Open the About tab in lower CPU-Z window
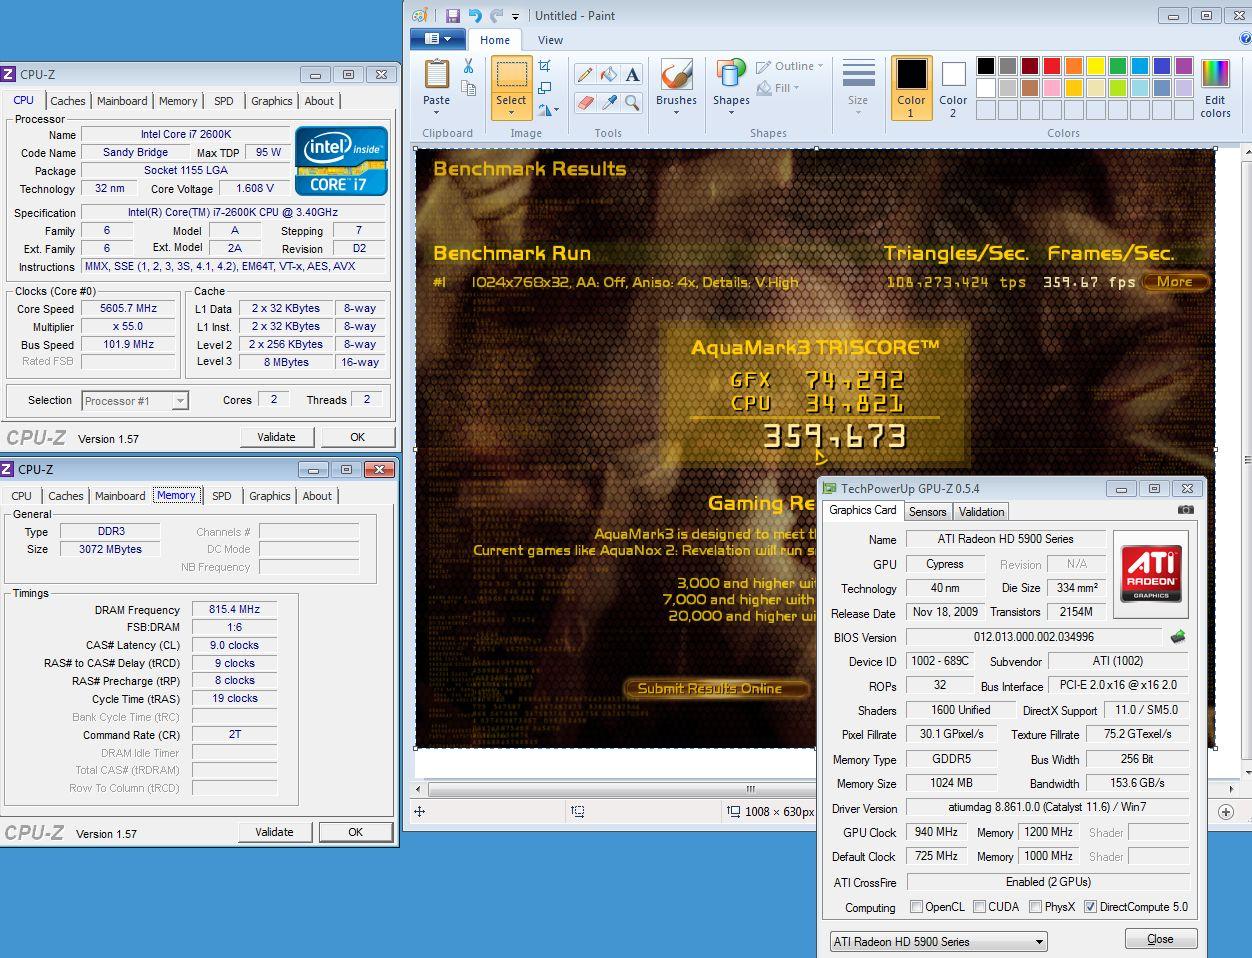Image resolution: width=1252 pixels, height=958 pixels. pos(317,496)
